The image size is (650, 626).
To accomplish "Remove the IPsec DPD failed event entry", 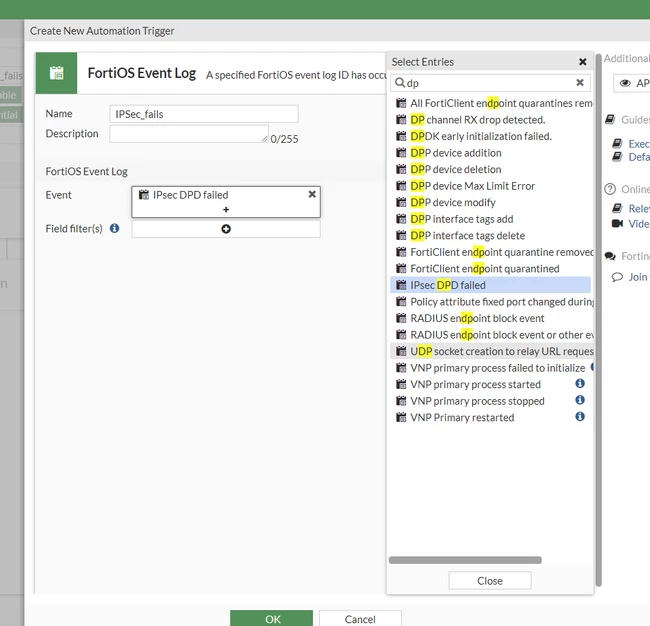I will (312, 194).
